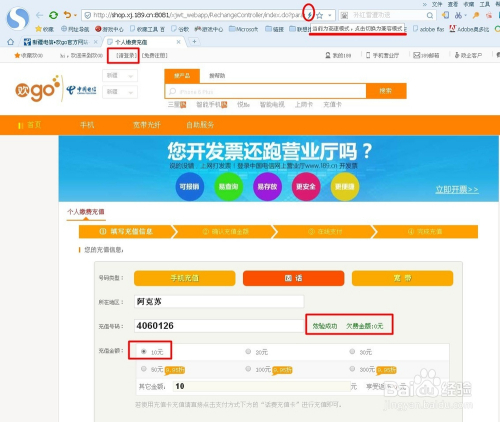Open the 工具 menu
Viewport: 500px width, 422px height.
tap(485, 4)
